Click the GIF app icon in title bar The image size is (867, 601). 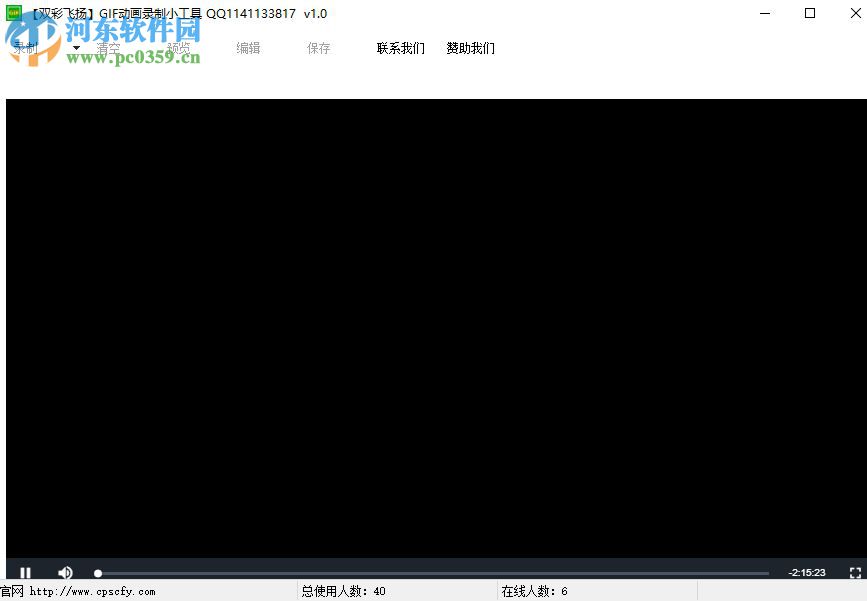(x=13, y=13)
